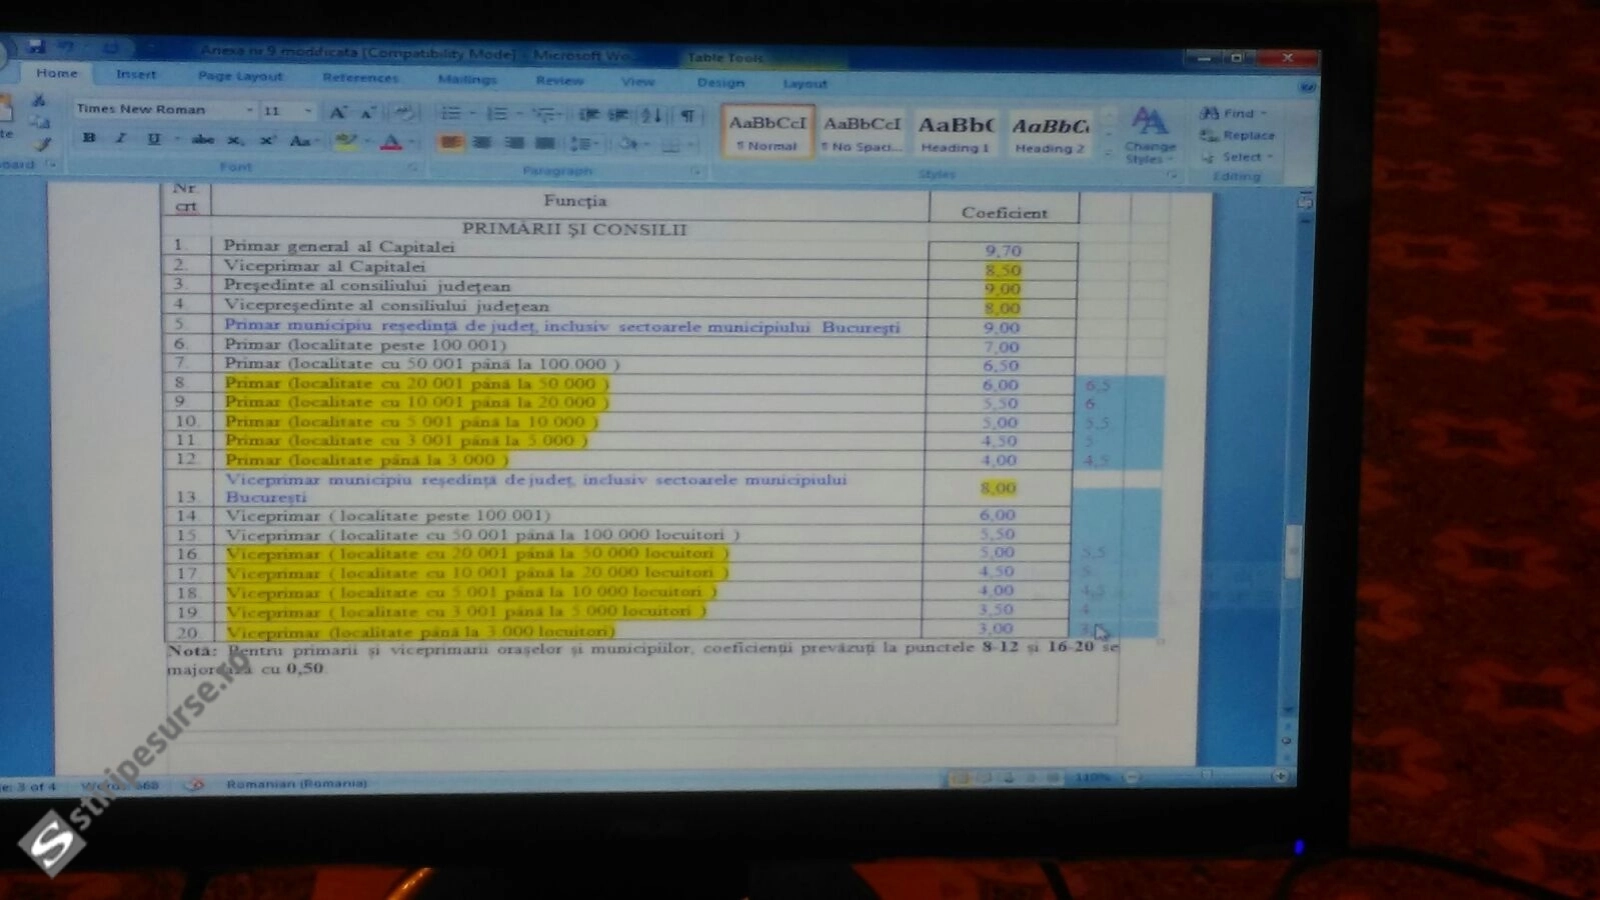Viewport: 1600px width, 900px height.
Task: Click the bulleted list icon
Action: tap(451, 113)
